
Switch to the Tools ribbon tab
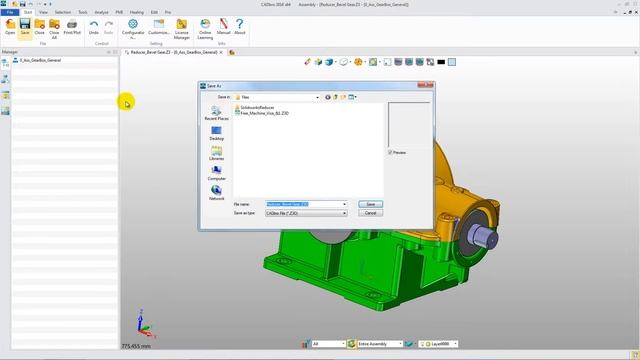click(x=83, y=12)
